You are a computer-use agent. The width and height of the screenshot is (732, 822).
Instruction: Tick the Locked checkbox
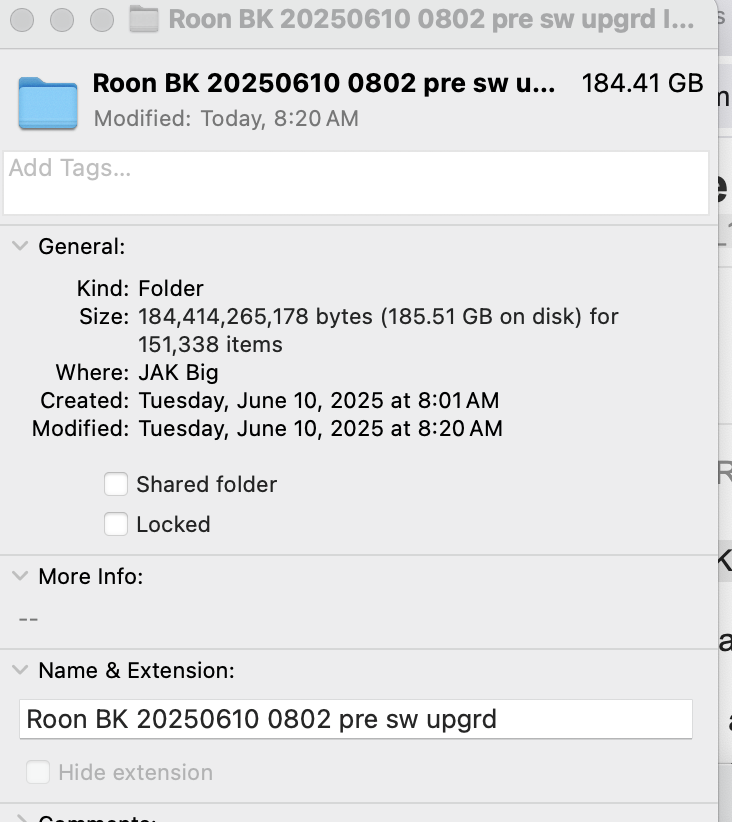pos(116,524)
